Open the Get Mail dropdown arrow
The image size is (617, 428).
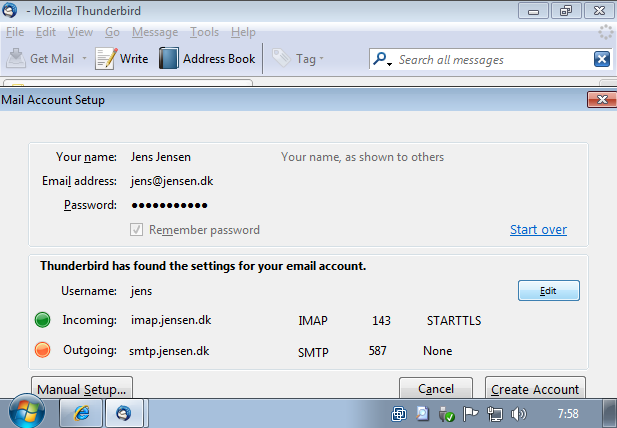(84, 59)
